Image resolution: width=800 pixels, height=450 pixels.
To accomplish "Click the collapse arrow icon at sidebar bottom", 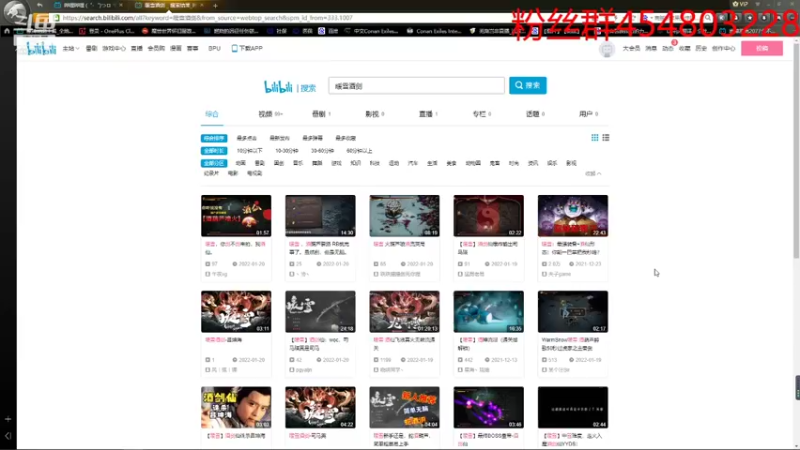I will click(x=8, y=436).
